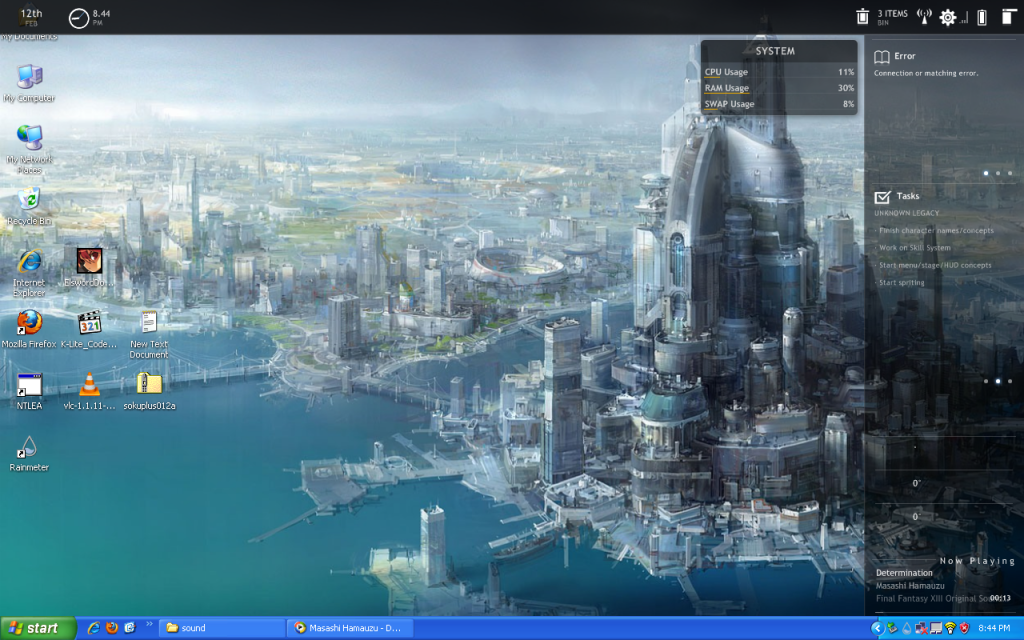
Task: Launch Mozilla Firefox desktop shortcut
Action: point(29,328)
